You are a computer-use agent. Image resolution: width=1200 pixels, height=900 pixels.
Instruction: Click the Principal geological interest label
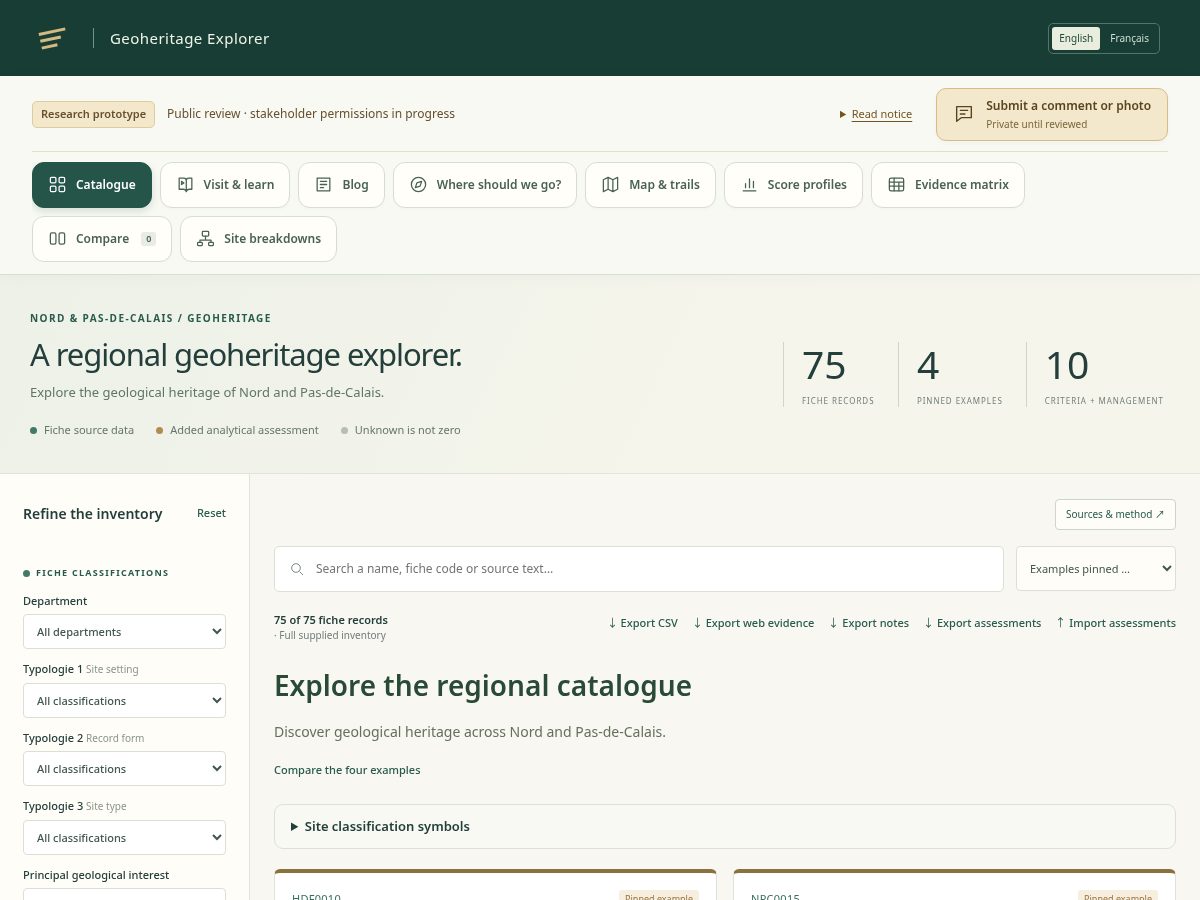click(x=96, y=875)
